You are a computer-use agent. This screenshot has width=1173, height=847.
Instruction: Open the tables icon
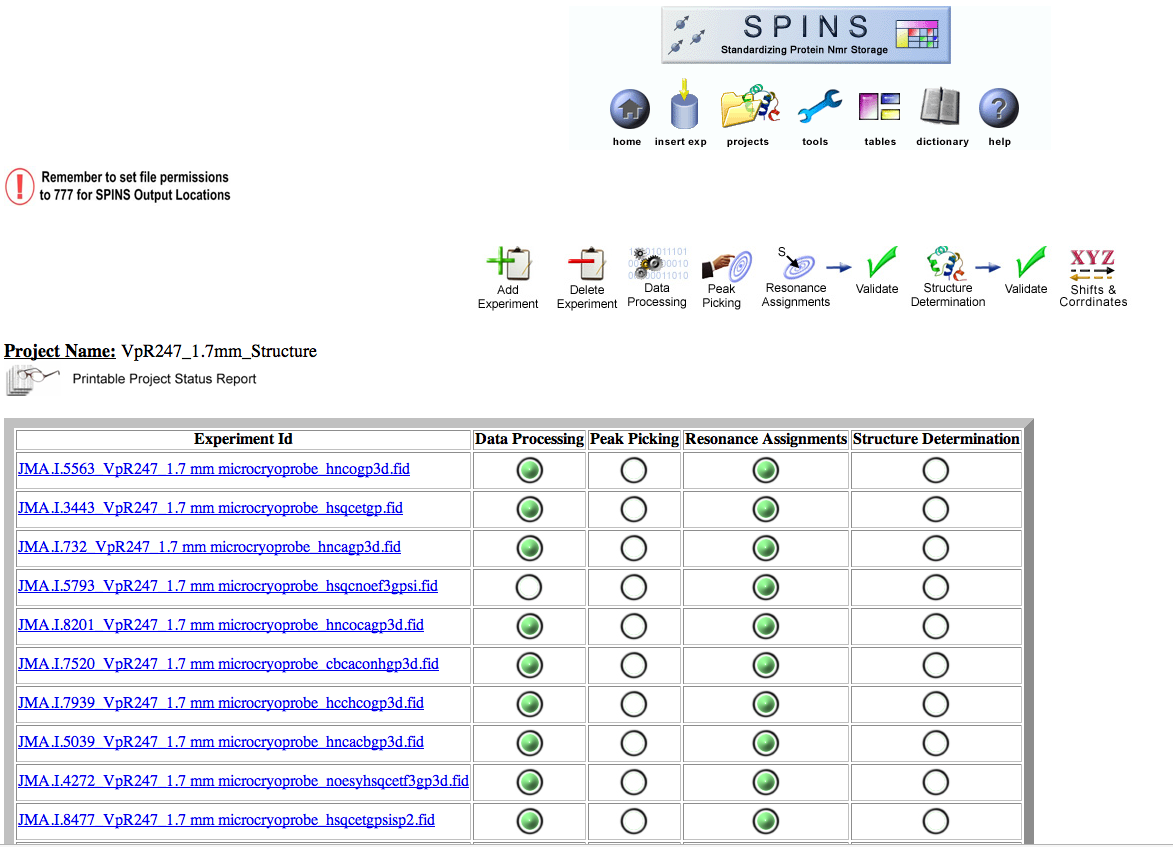(x=880, y=108)
